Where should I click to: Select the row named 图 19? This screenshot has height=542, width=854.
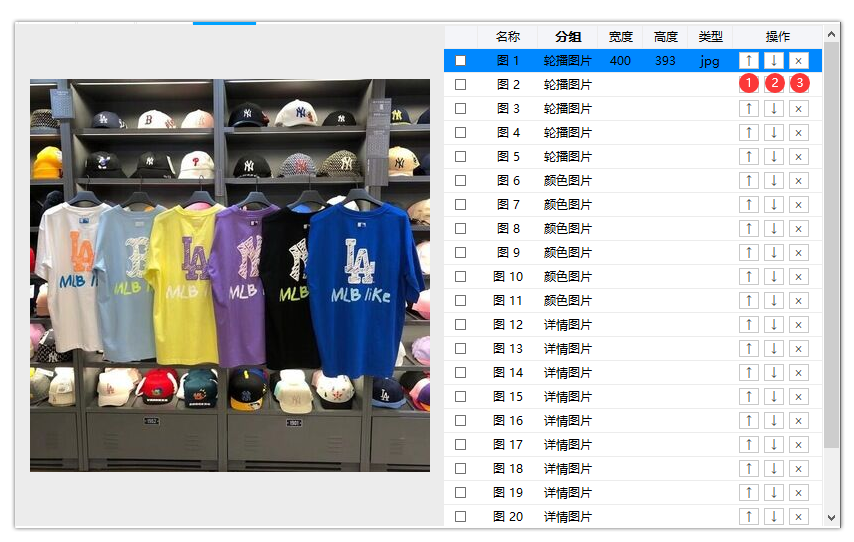[633, 492]
